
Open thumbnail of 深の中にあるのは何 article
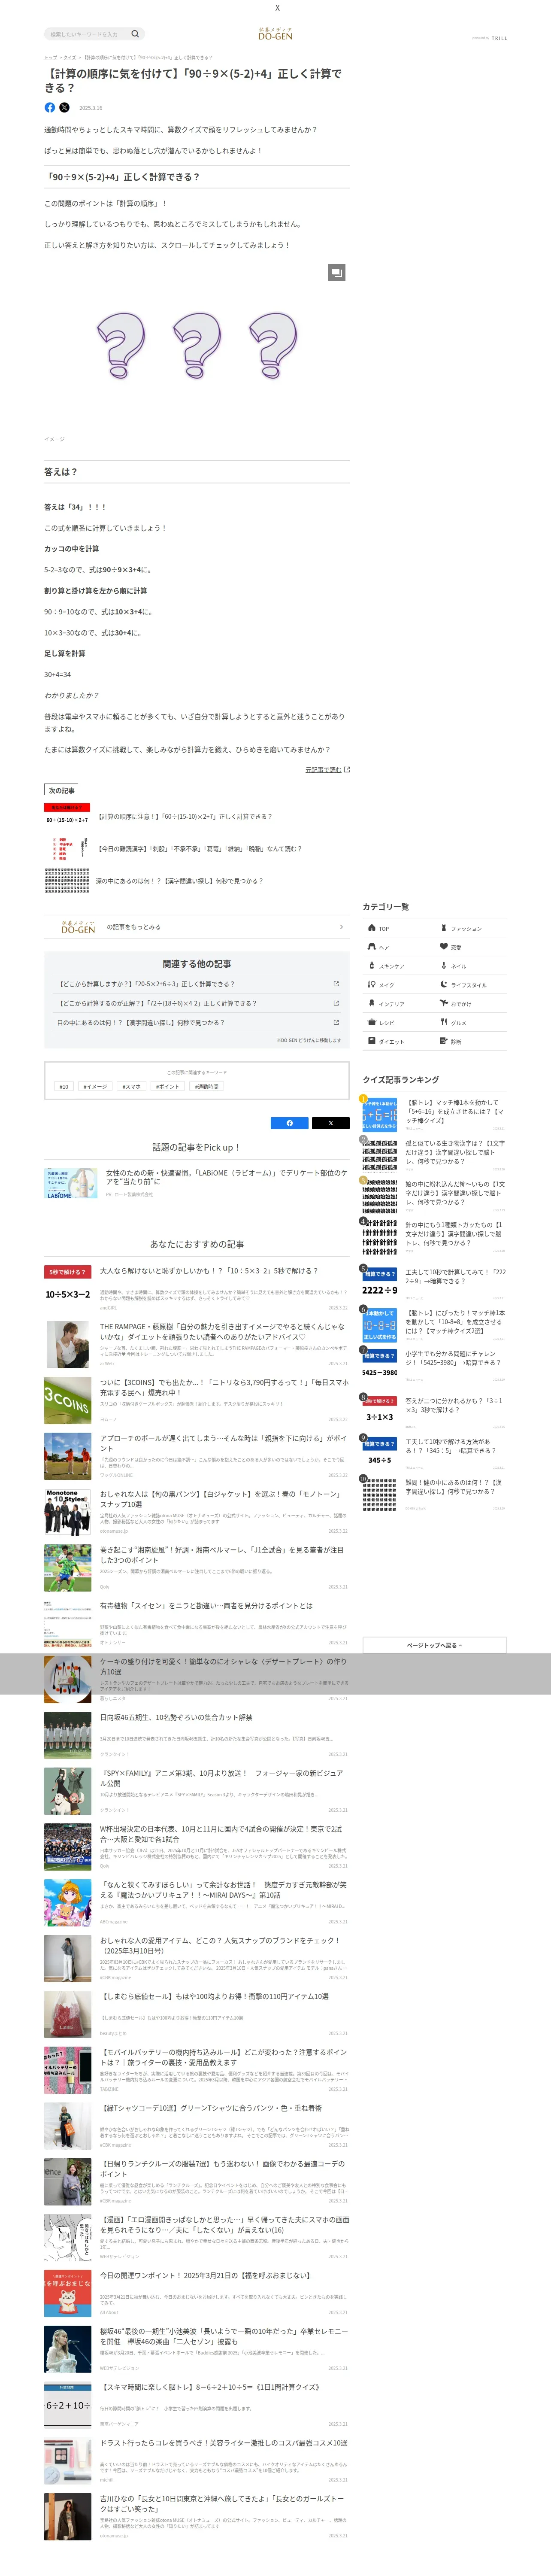(x=67, y=880)
